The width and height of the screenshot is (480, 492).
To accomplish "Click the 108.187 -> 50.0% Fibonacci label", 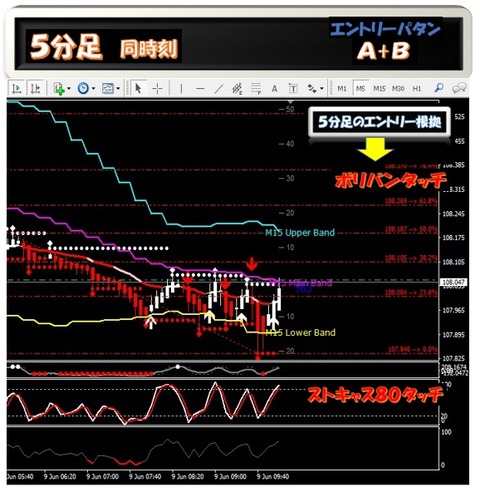I will coord(411,229).
